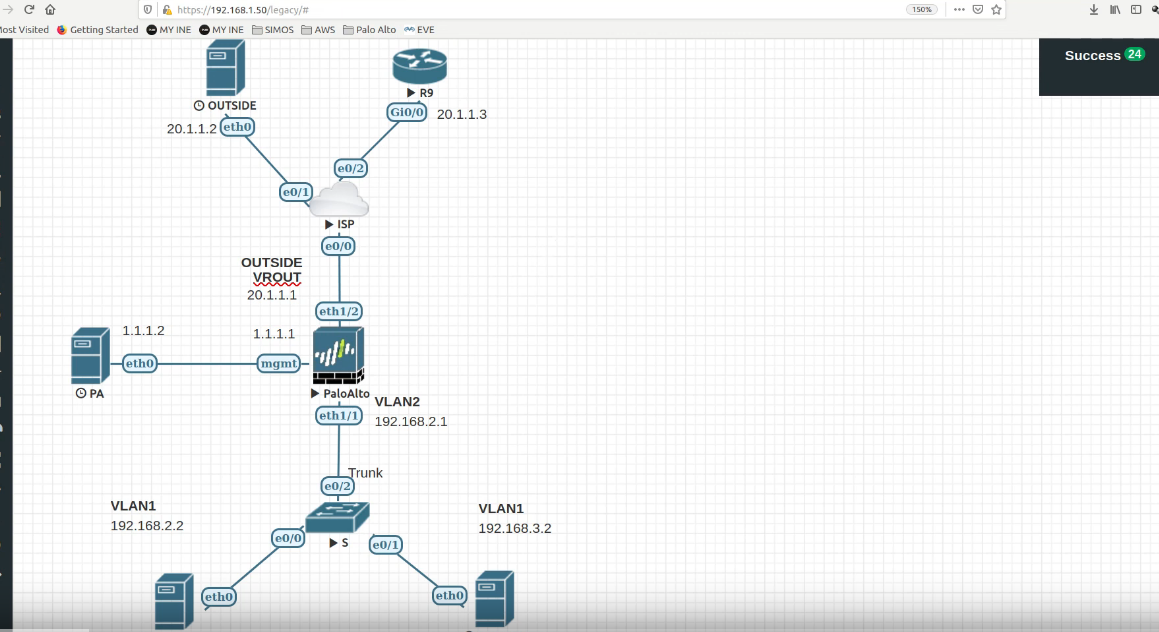1159x632 pixels.
Task: Click the URL address bar field
Action: (x=500, y=9)
